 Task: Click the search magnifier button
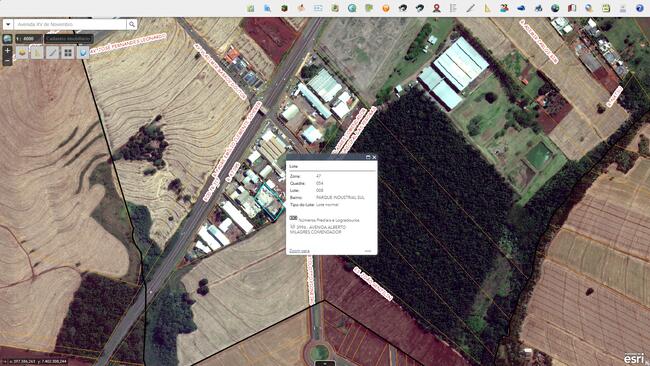(132, 24)
